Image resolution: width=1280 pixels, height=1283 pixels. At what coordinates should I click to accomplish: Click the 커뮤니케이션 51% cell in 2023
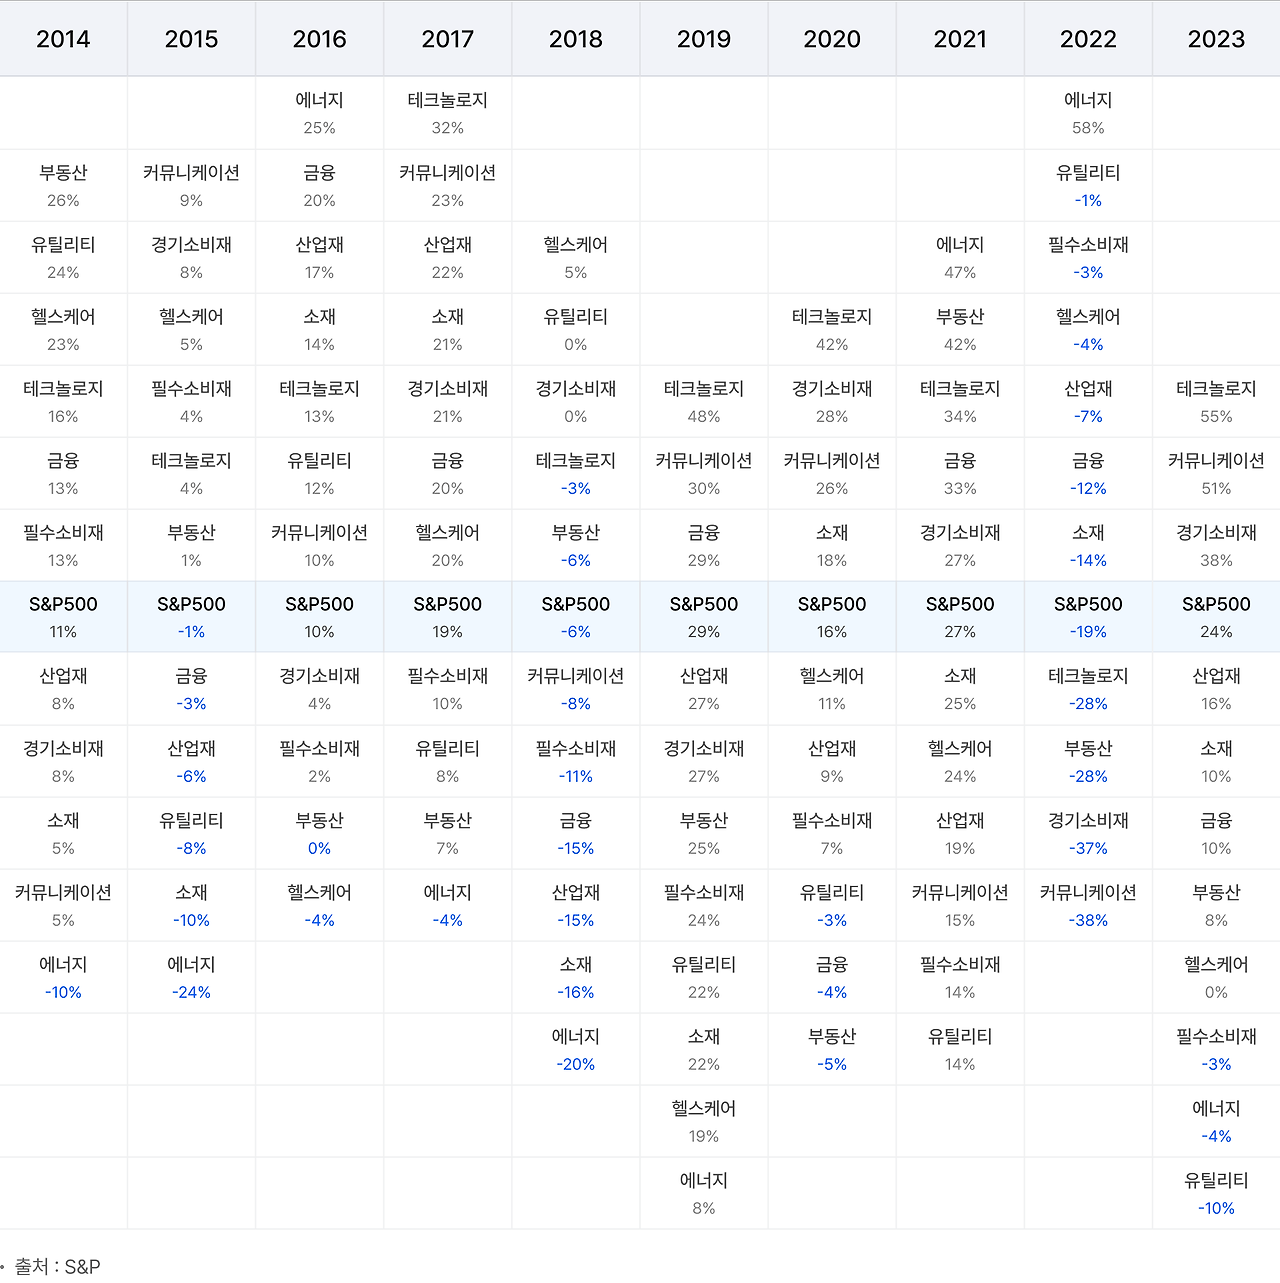pyautogui.click(x=1216, y=473)
